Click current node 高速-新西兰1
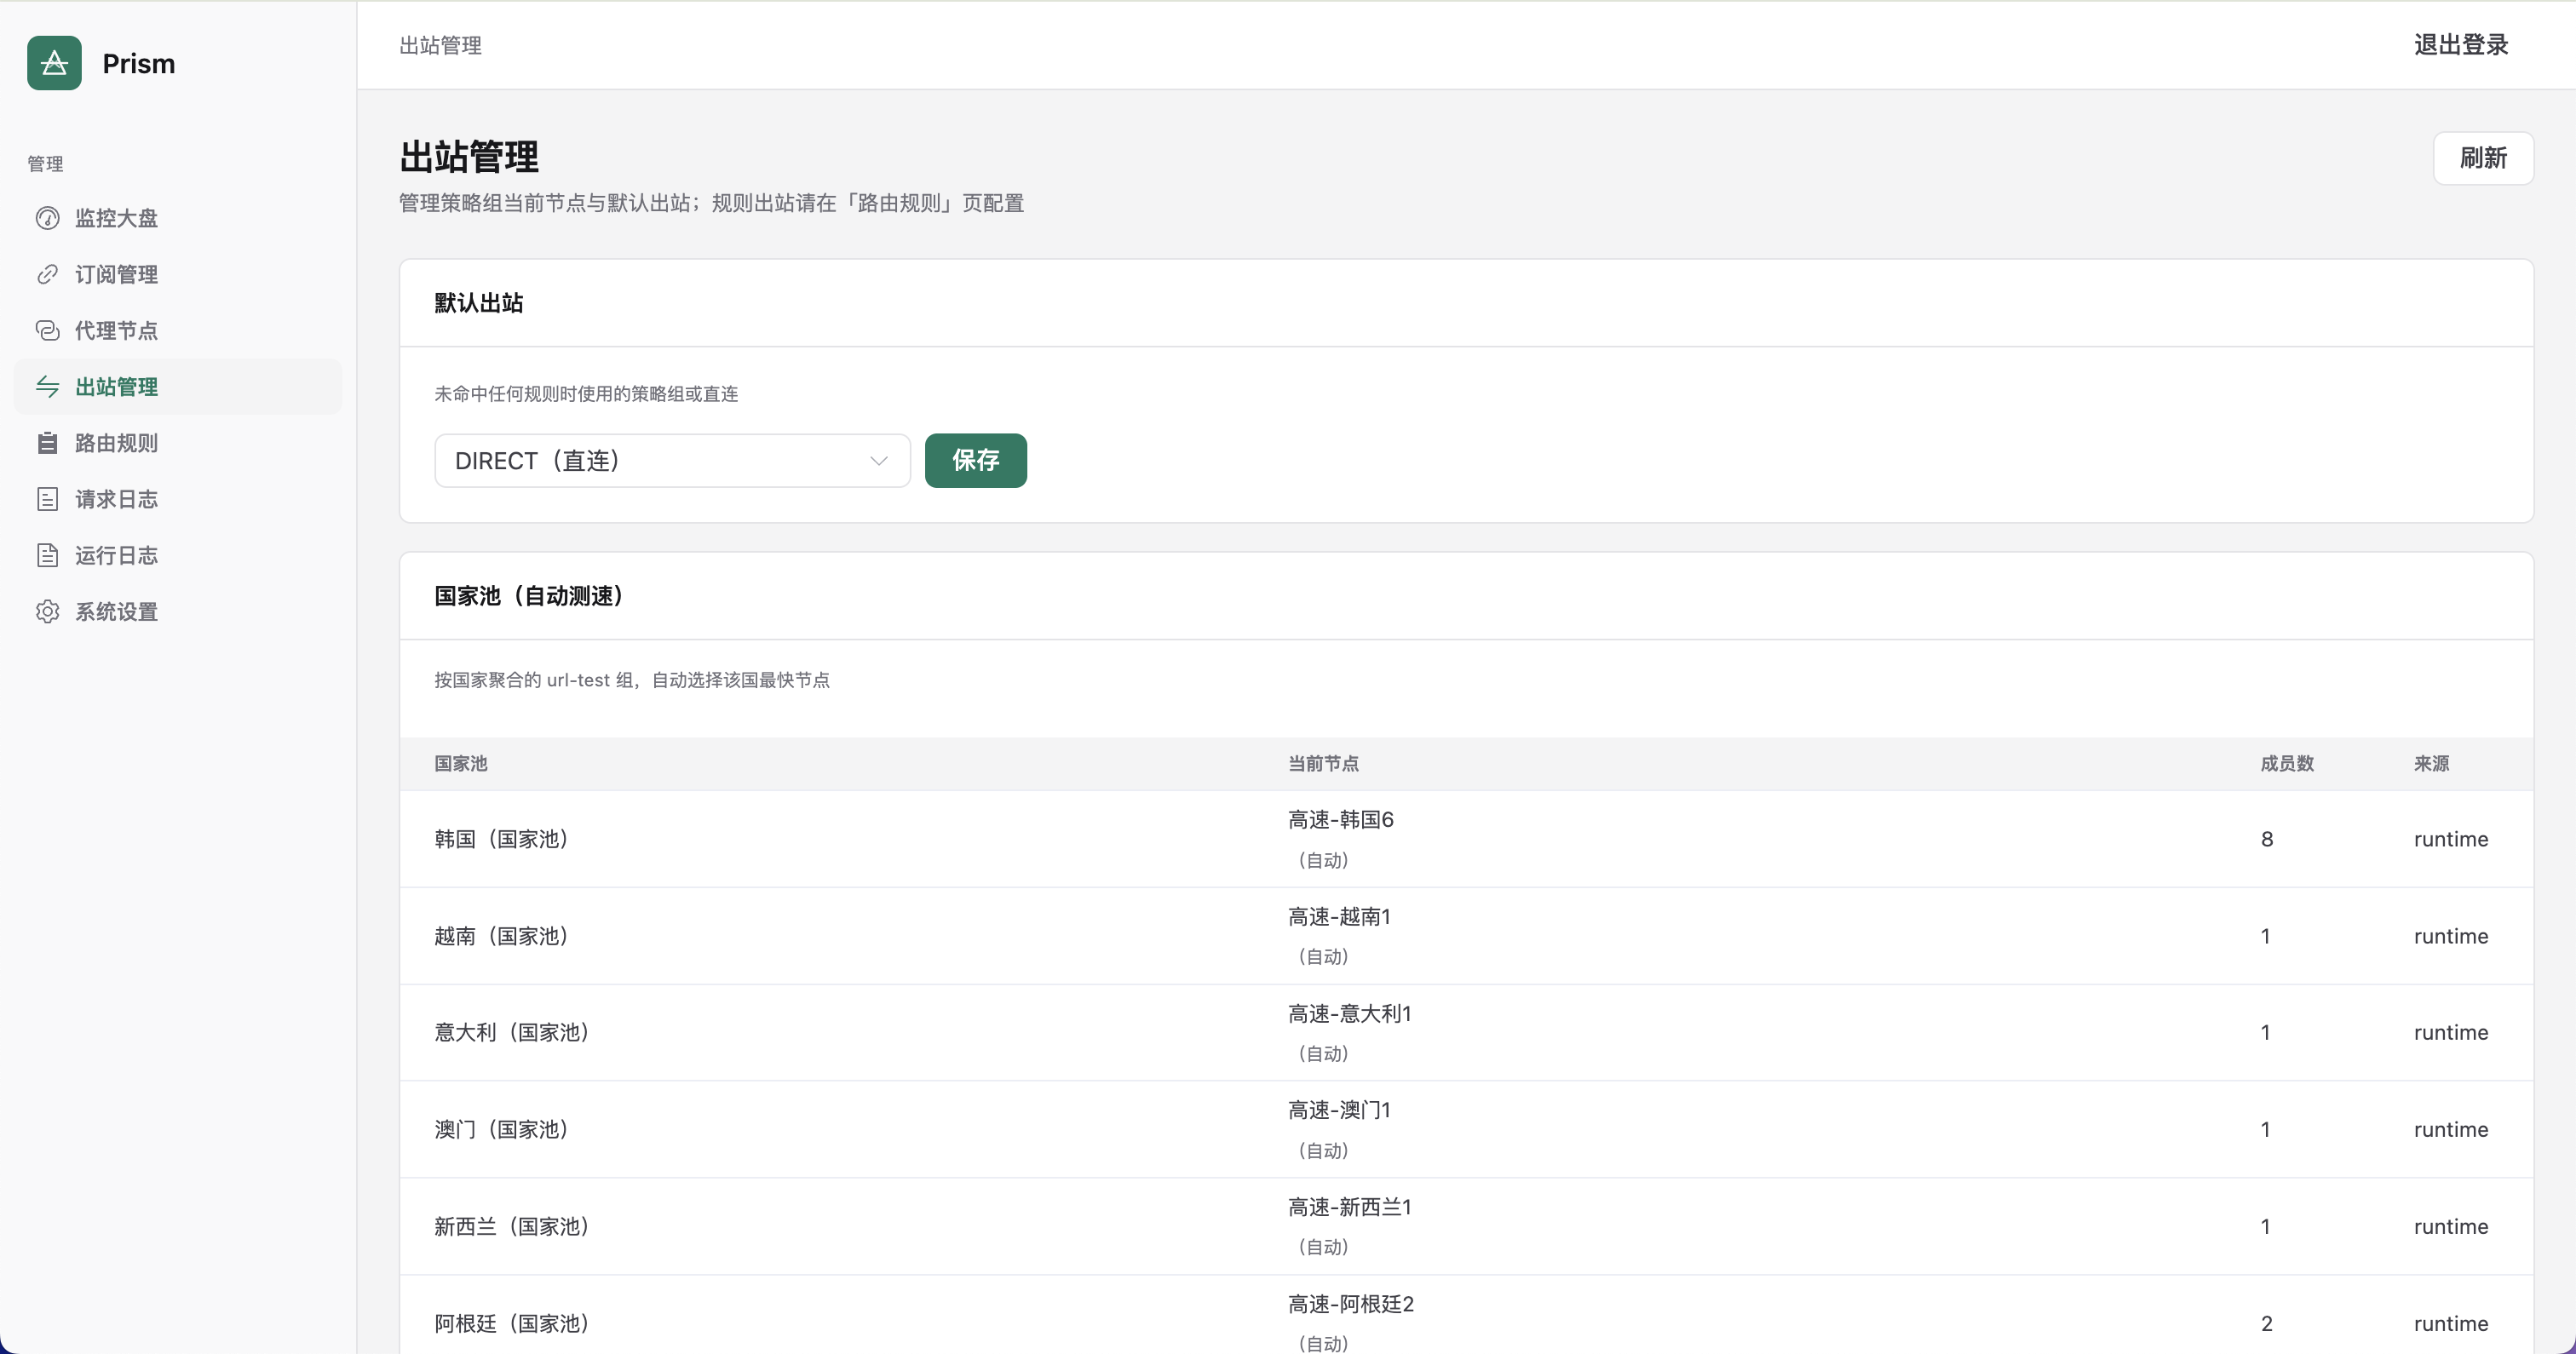Screen dimensions: 2576x1354 1349,1207
